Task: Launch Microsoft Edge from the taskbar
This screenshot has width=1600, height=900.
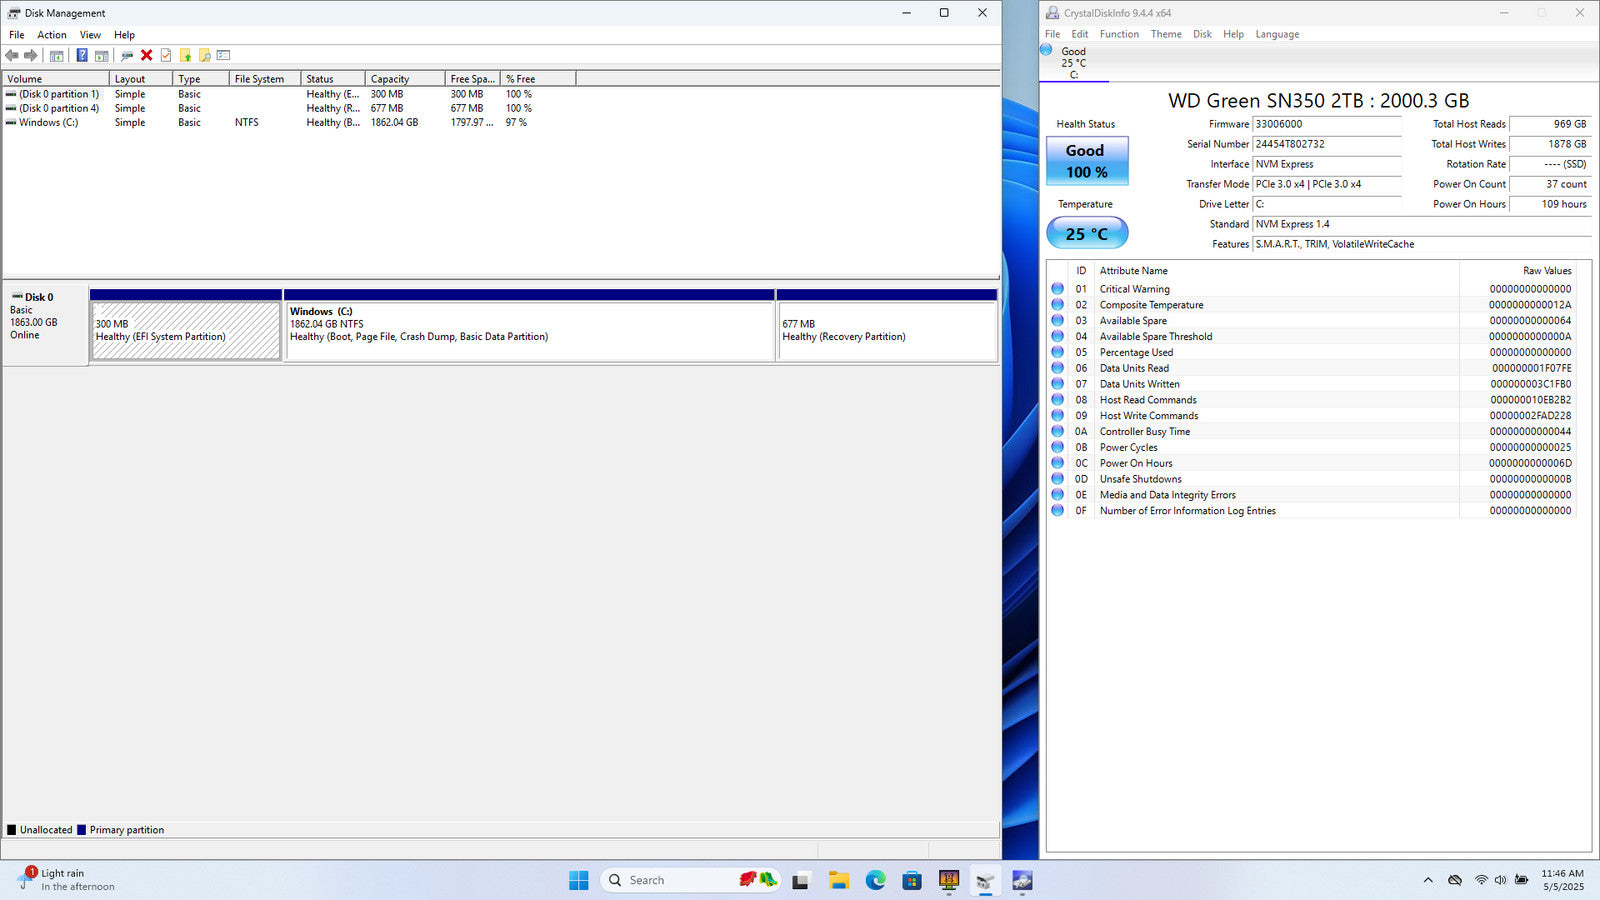Action: (x=875, y=880)
